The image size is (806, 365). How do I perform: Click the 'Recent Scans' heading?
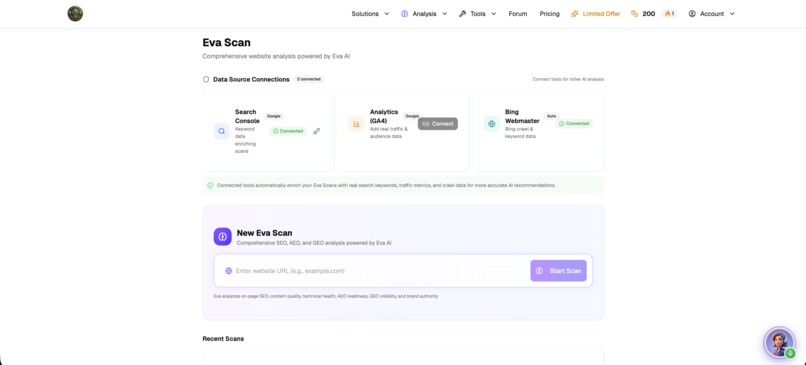click(223, 339)
